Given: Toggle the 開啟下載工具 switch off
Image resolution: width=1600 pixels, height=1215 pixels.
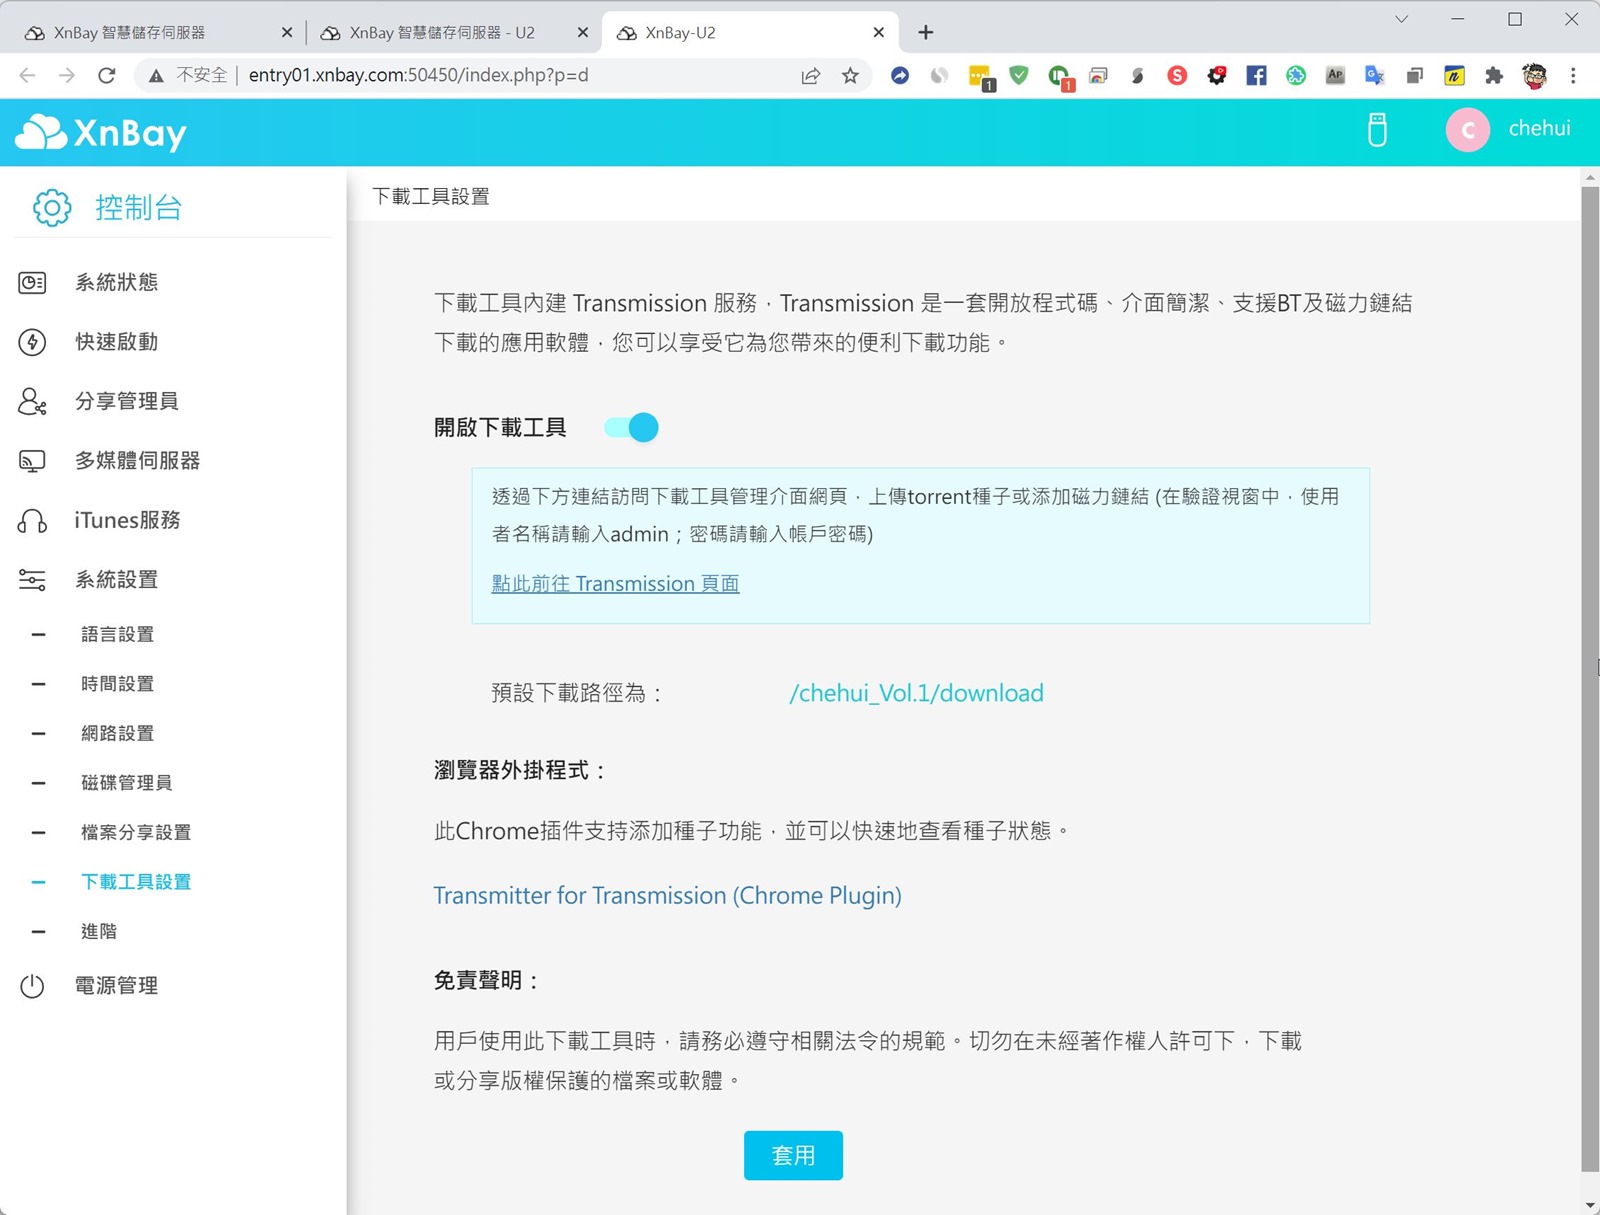Looking at the screenshot, I should click(632, 428).
